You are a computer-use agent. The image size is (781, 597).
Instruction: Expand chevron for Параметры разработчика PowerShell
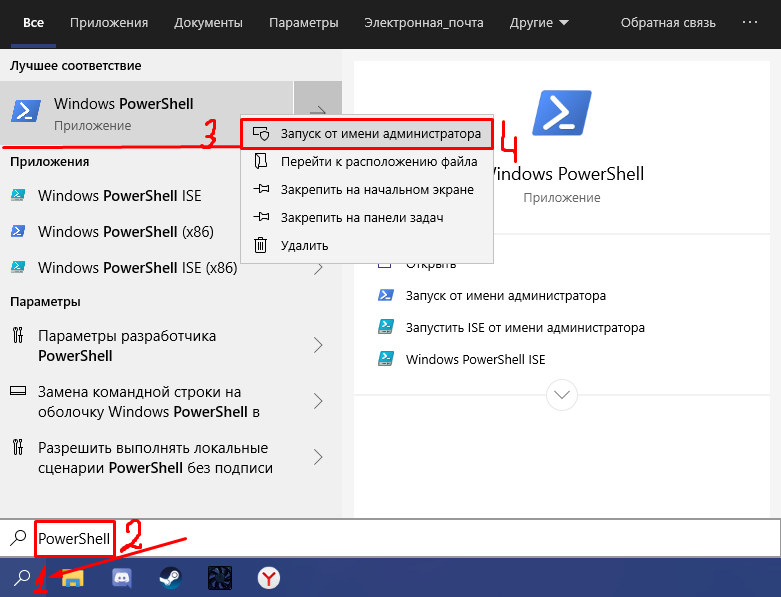coord(318,345)
